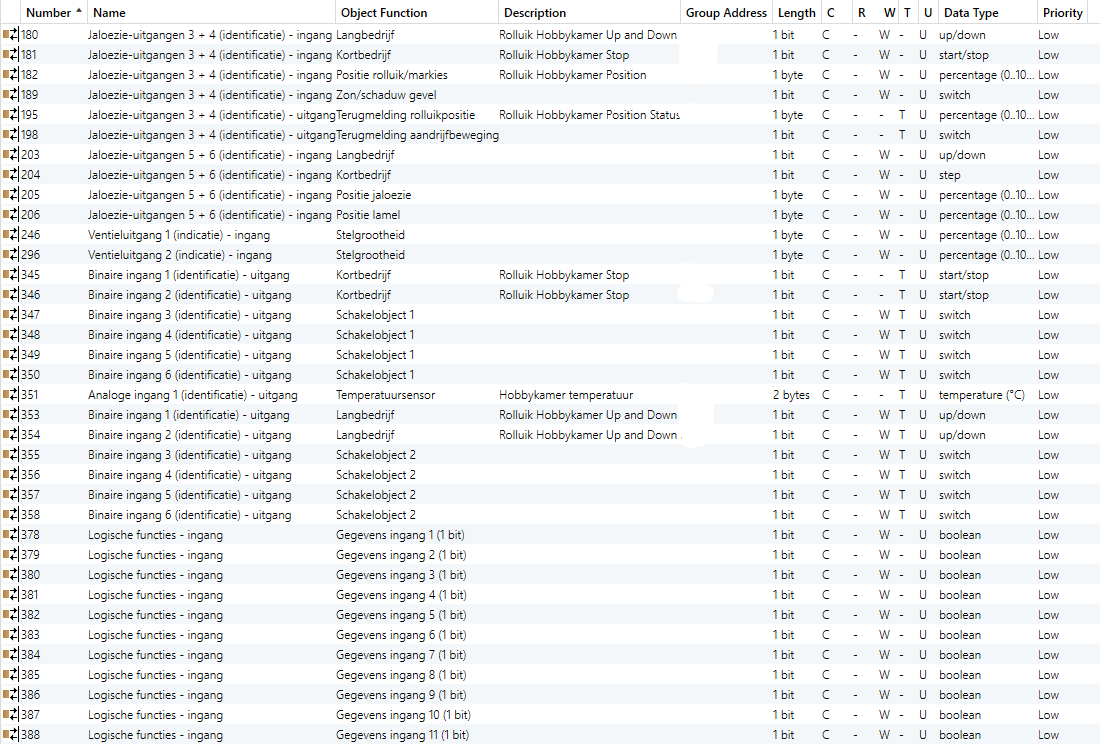1100x744 pixels.
Task: Select 'Rolluik Hobbykamer Position Status' description
Action: 589,115
